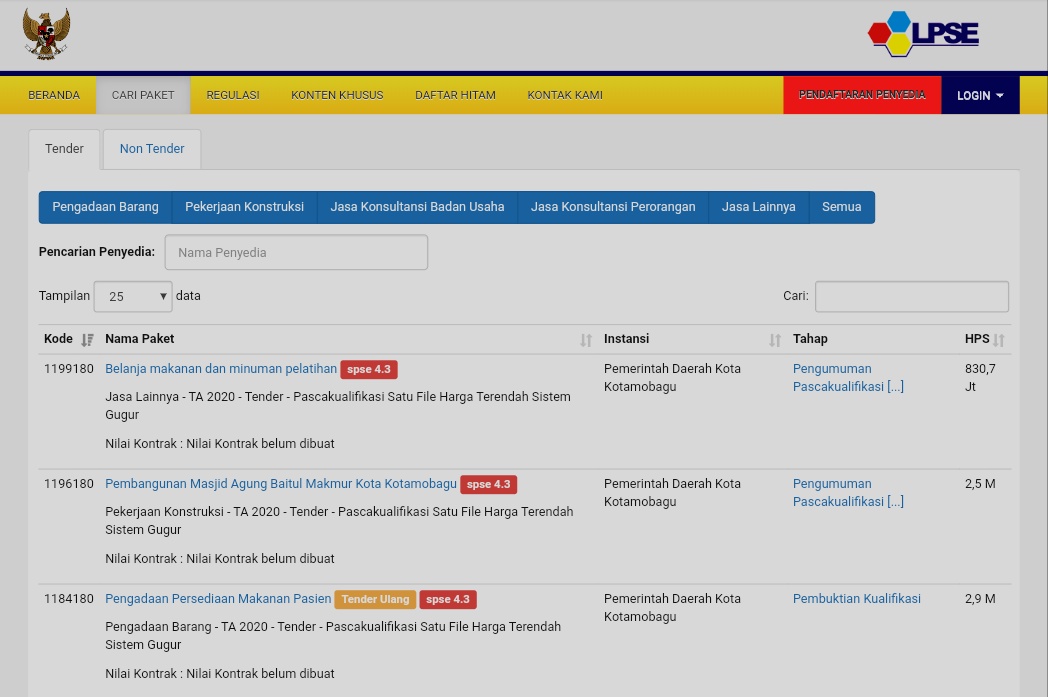Switch to the Non Tender tab
This screenshot has width=1048, height=697.
(x=152, y=149)
